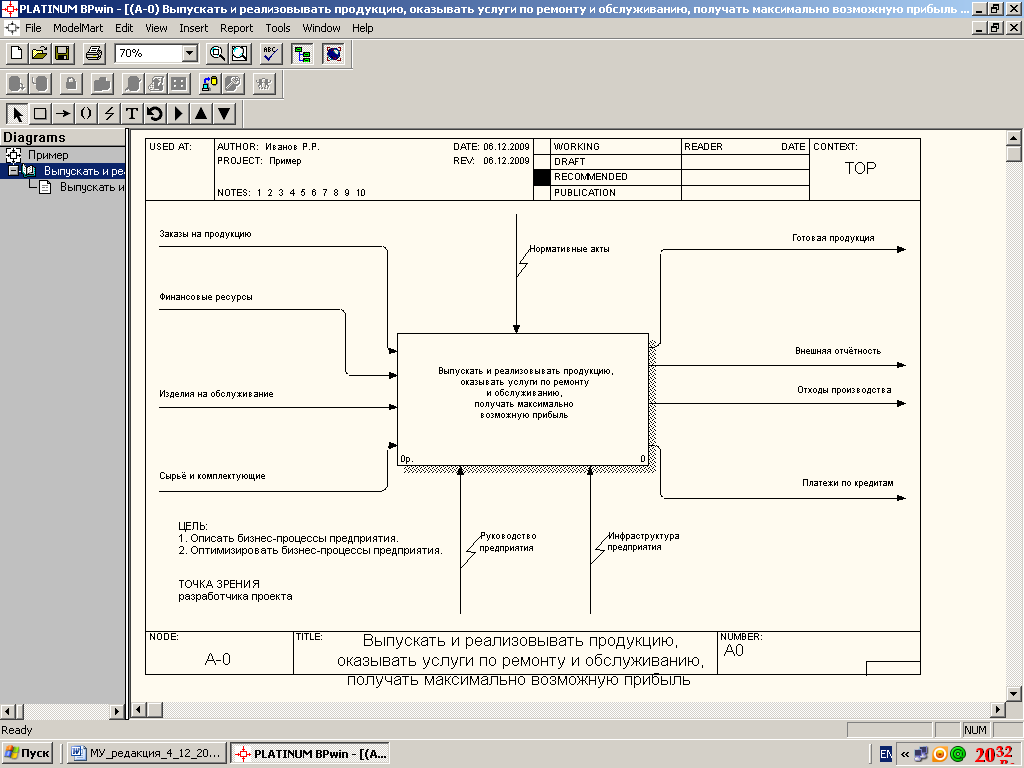Click the Платежи по кредитам output label
This screenshot has height=768, width=1024.
(848, 483)
